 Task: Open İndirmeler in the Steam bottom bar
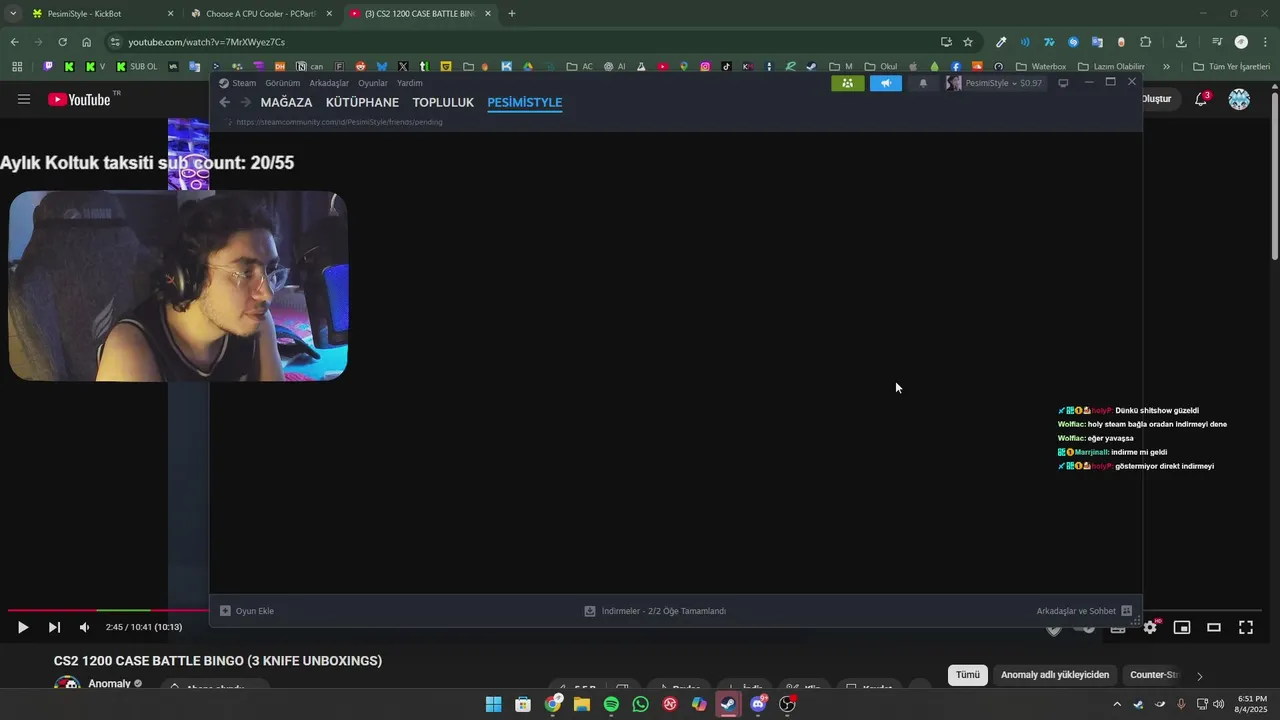[655, 611]
